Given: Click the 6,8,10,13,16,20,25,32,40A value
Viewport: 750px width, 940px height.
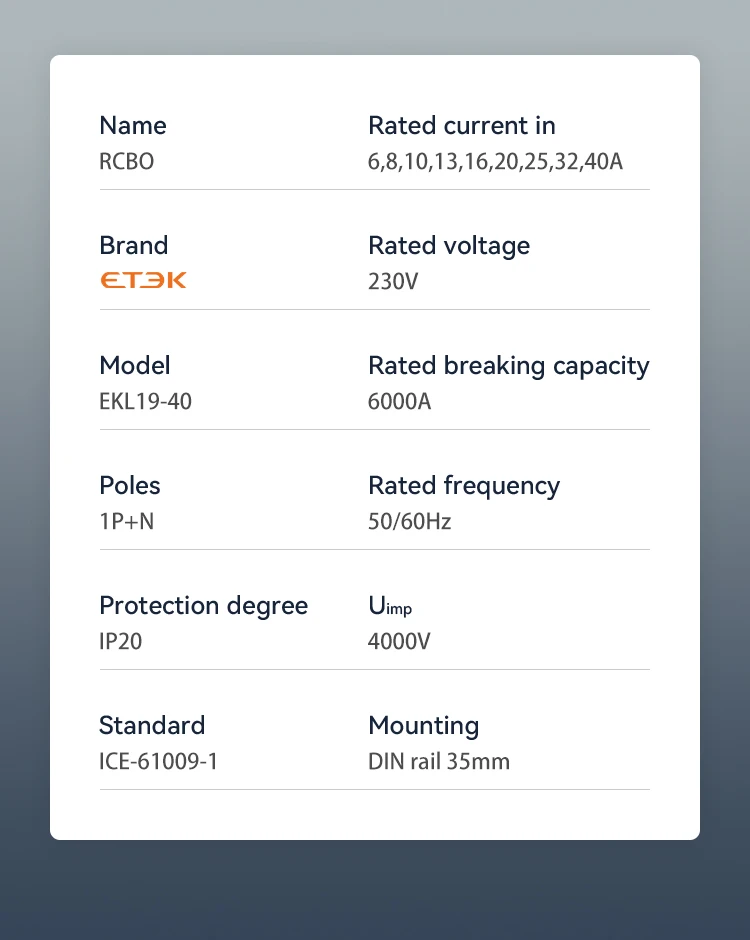Looking at the screenshot, I should [495, 162].
